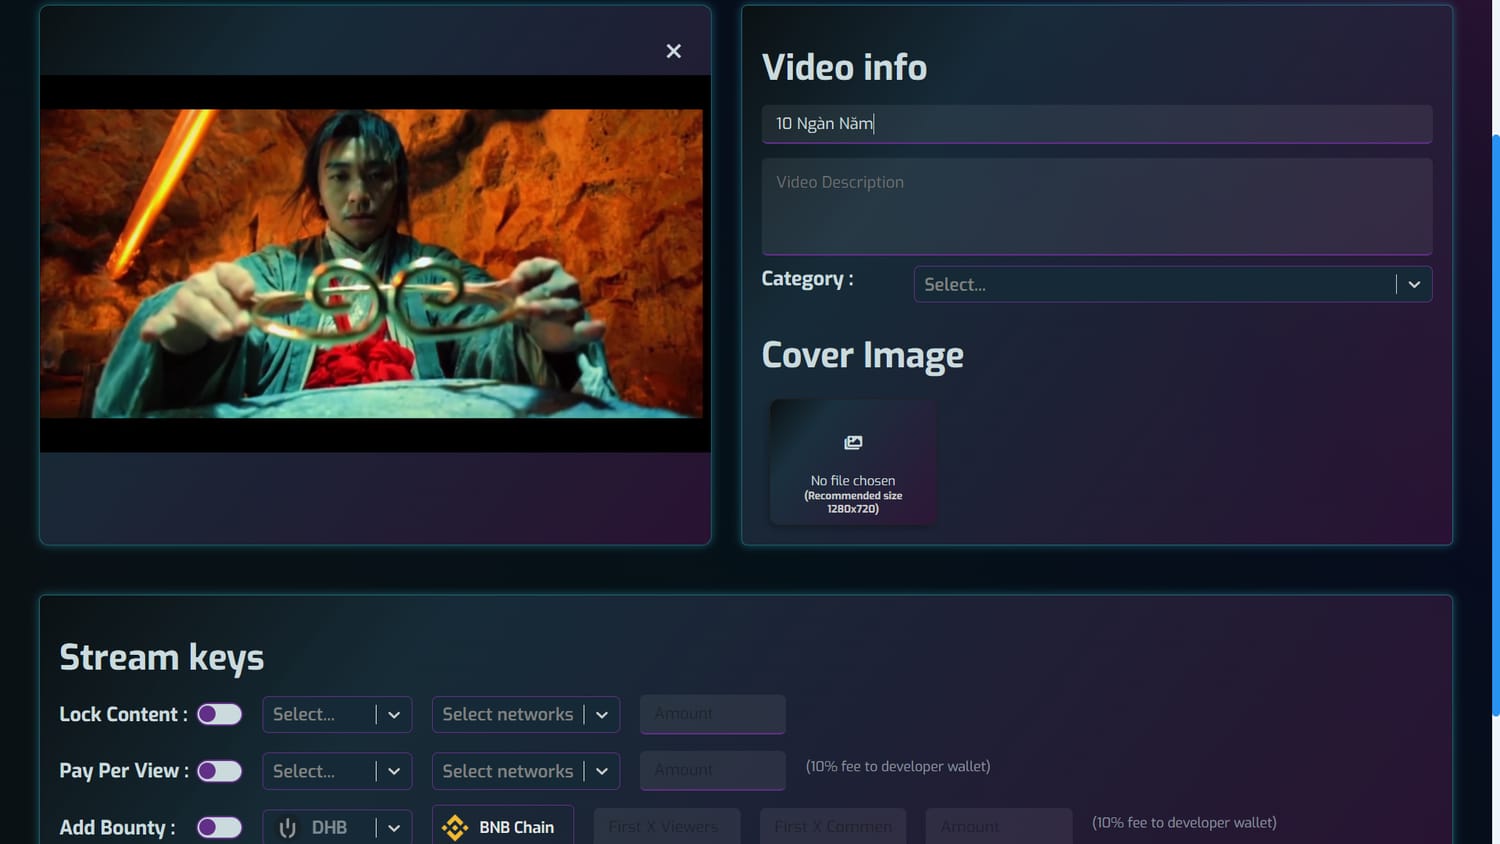Image resolution: width=1500 pixels, height=844 pixels.
Task: Click the video title field '10 Ngàn Năm'
Action: pos(1097,124)
